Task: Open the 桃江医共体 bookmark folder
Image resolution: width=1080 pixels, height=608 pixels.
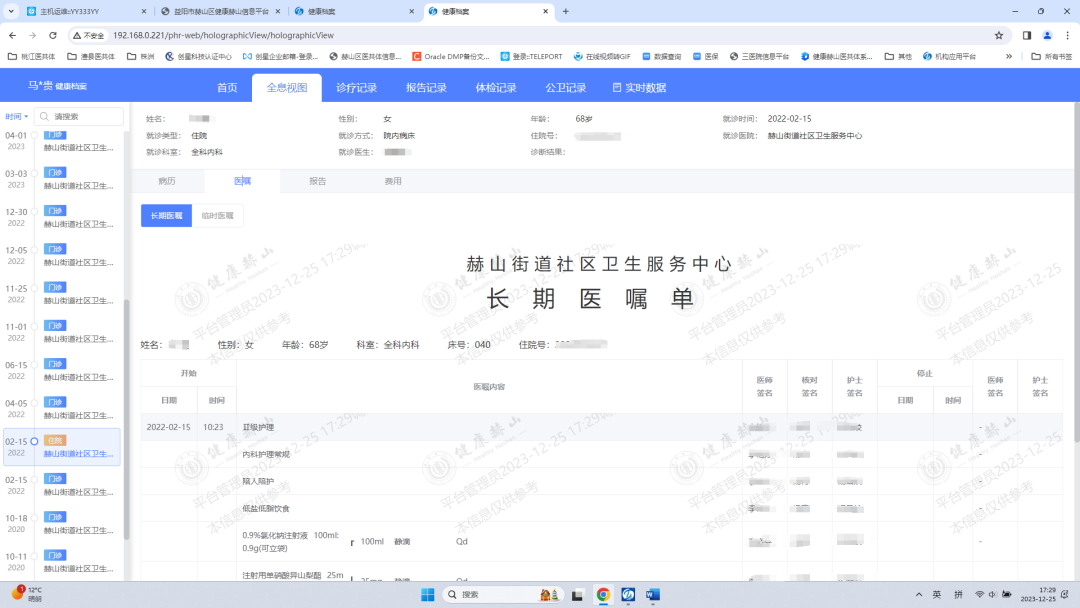Action: point(32,56)
